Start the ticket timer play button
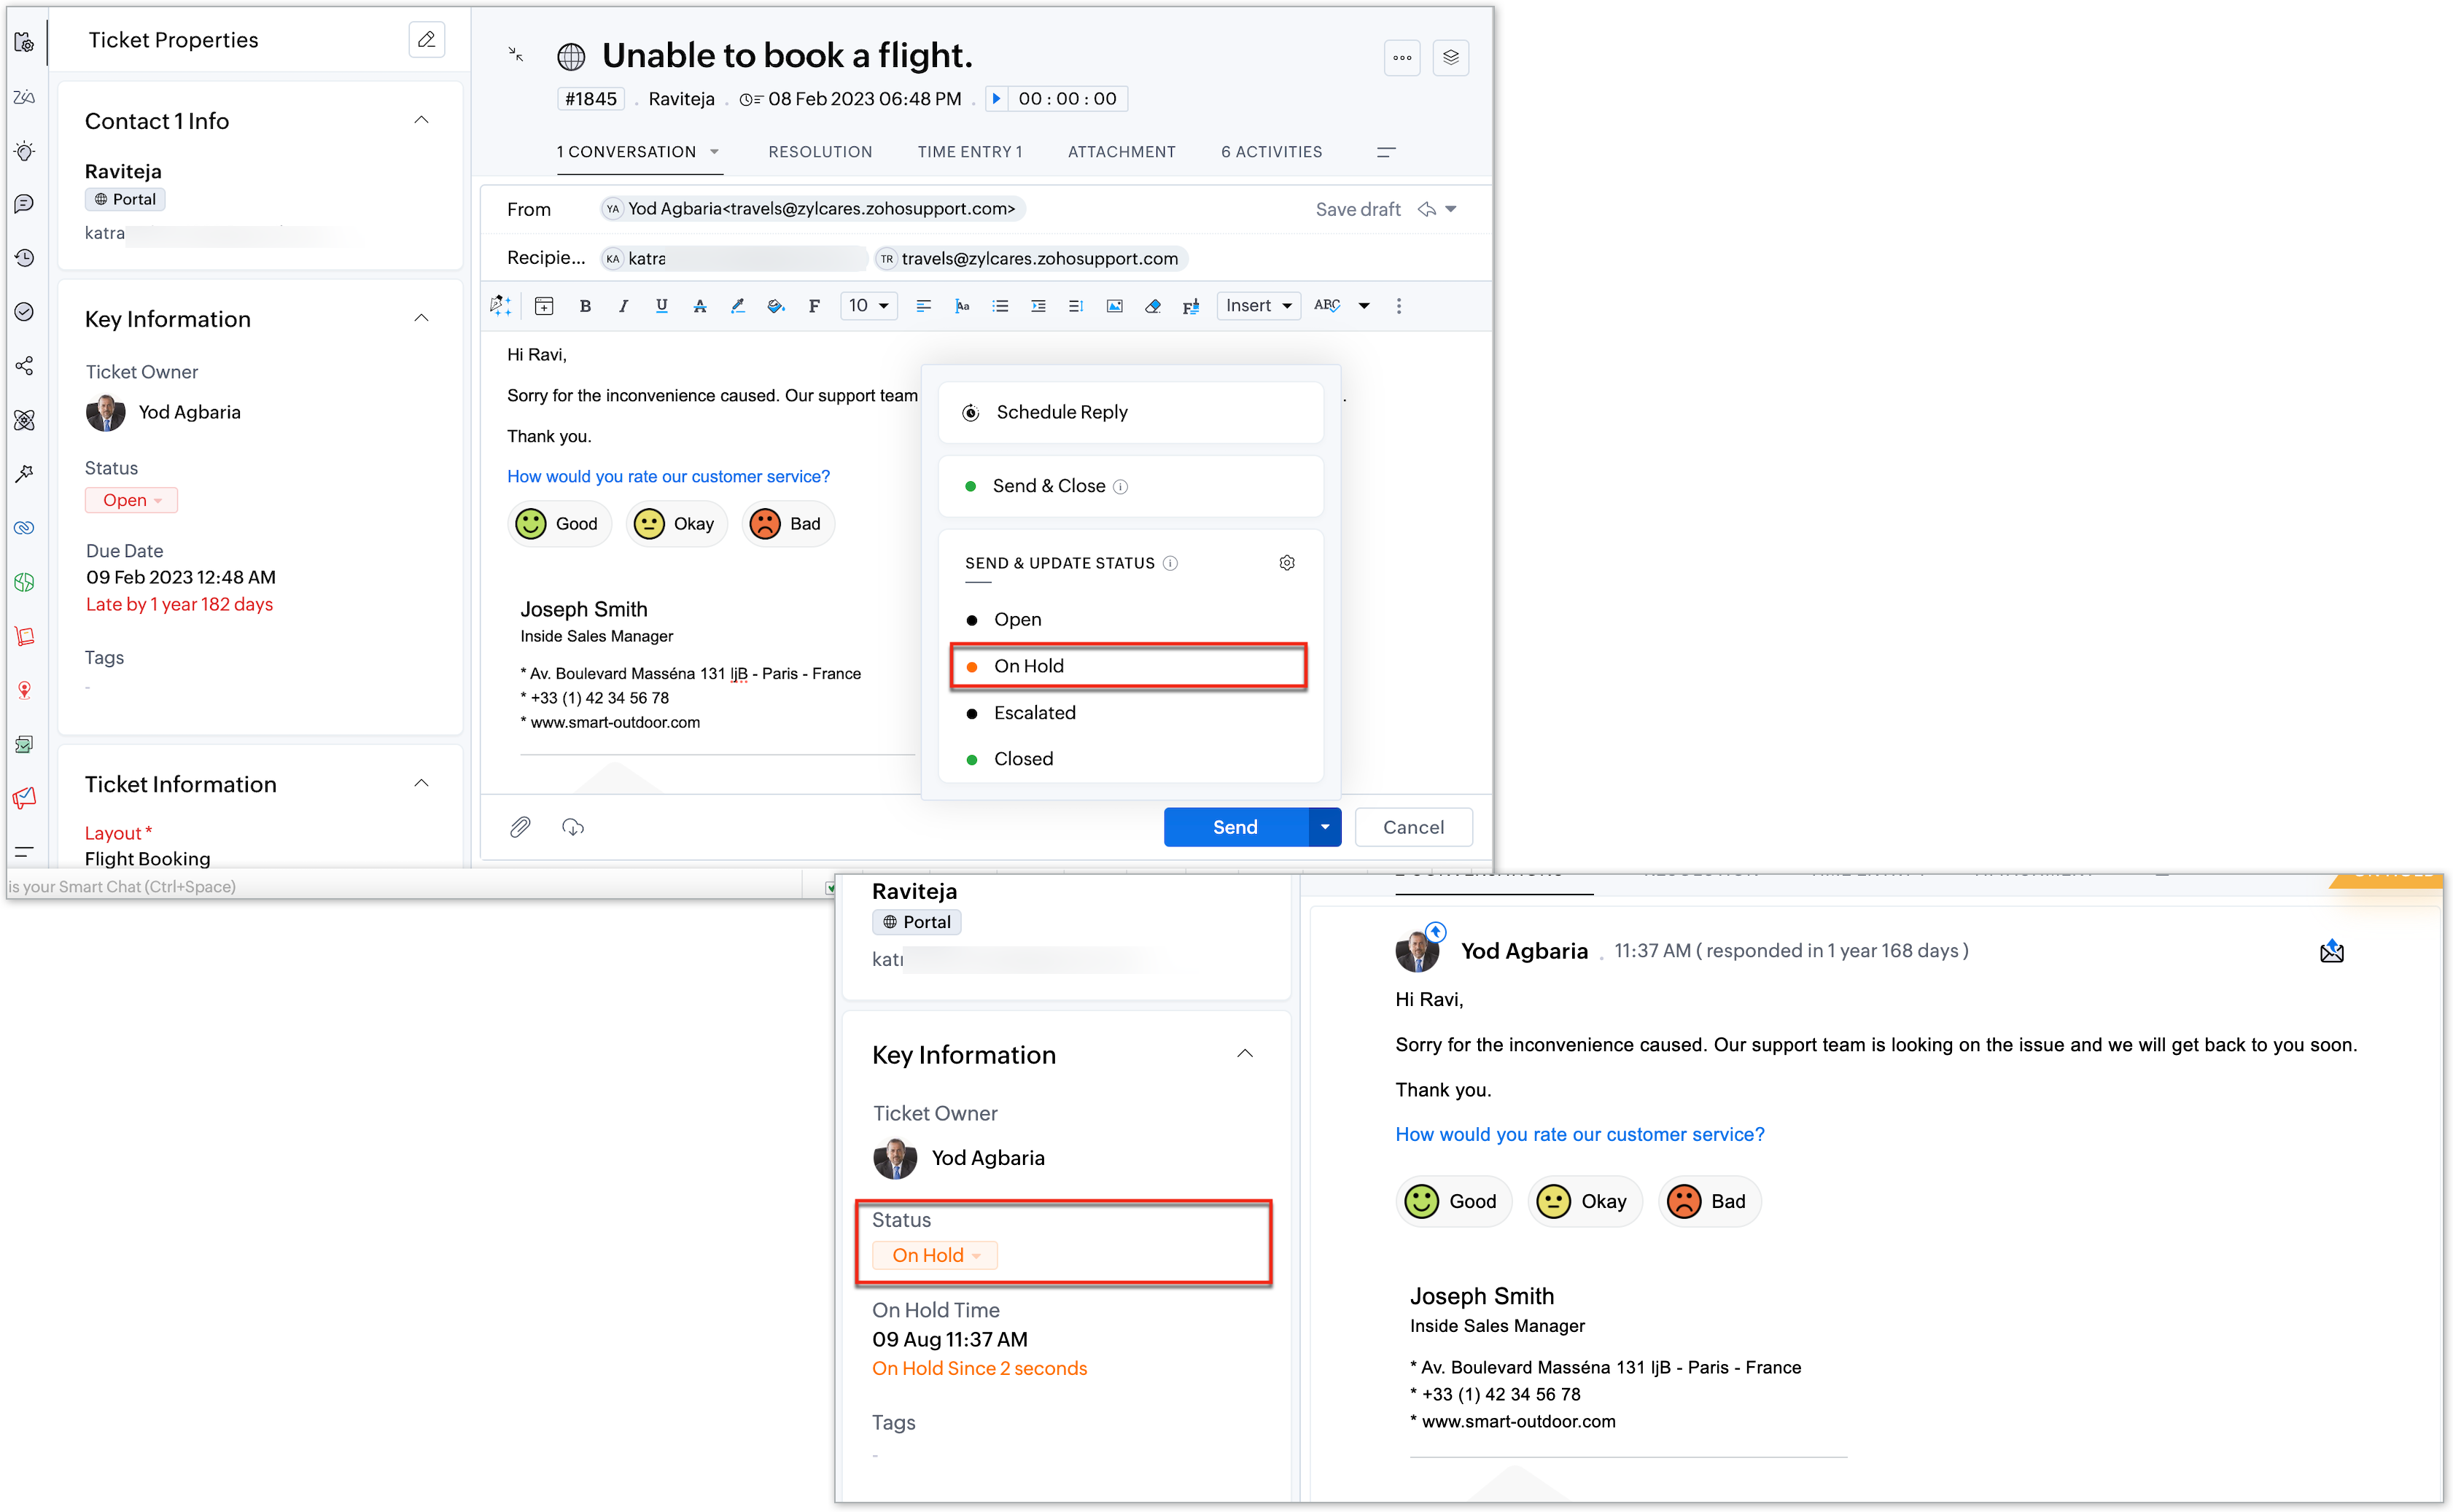The height and width of the screenshot is (1512, 2453). point(996,98)
